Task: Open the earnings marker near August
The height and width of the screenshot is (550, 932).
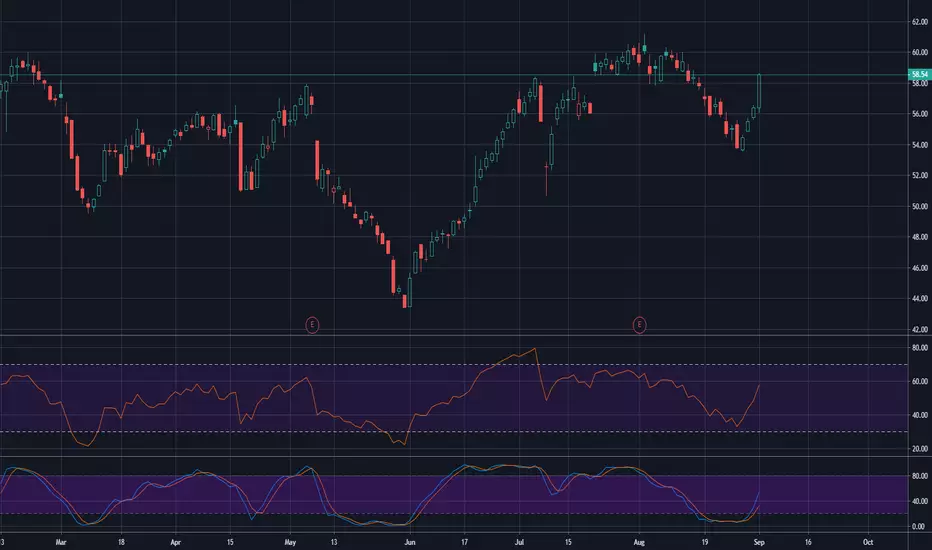Action: (639, 325)
